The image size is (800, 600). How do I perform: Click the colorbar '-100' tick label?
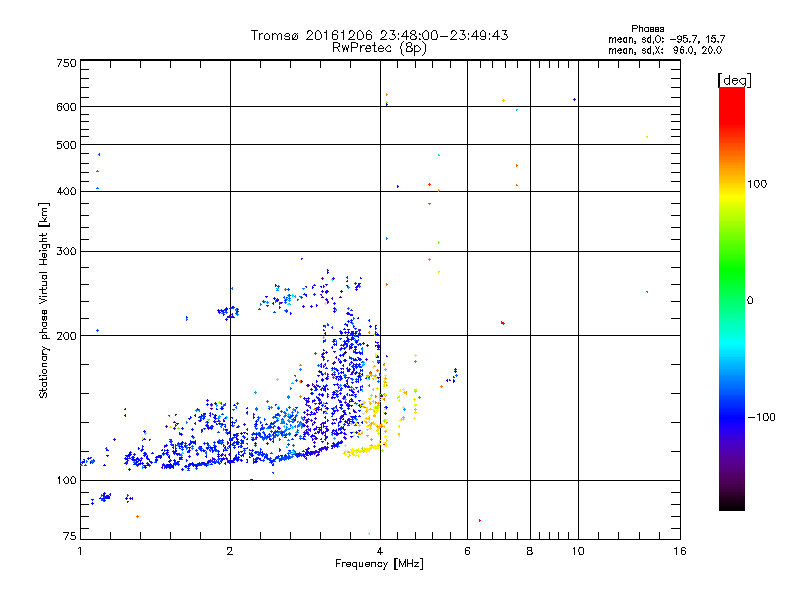(761, 417)
